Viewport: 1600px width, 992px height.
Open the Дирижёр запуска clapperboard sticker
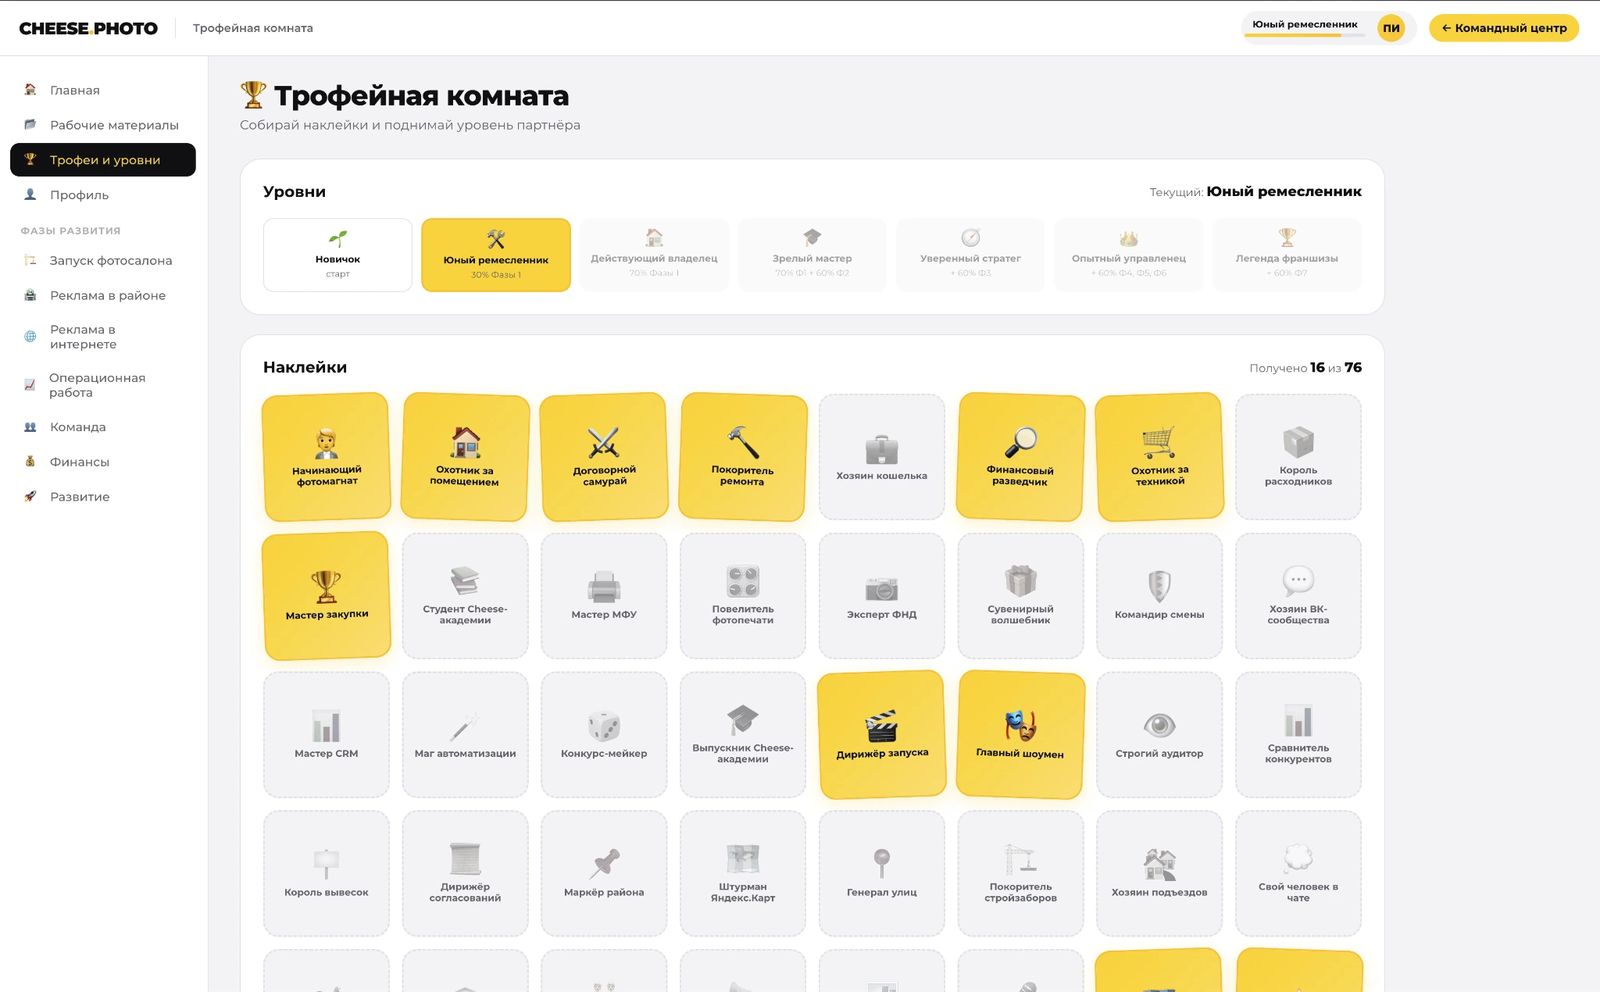click(882, 735)
